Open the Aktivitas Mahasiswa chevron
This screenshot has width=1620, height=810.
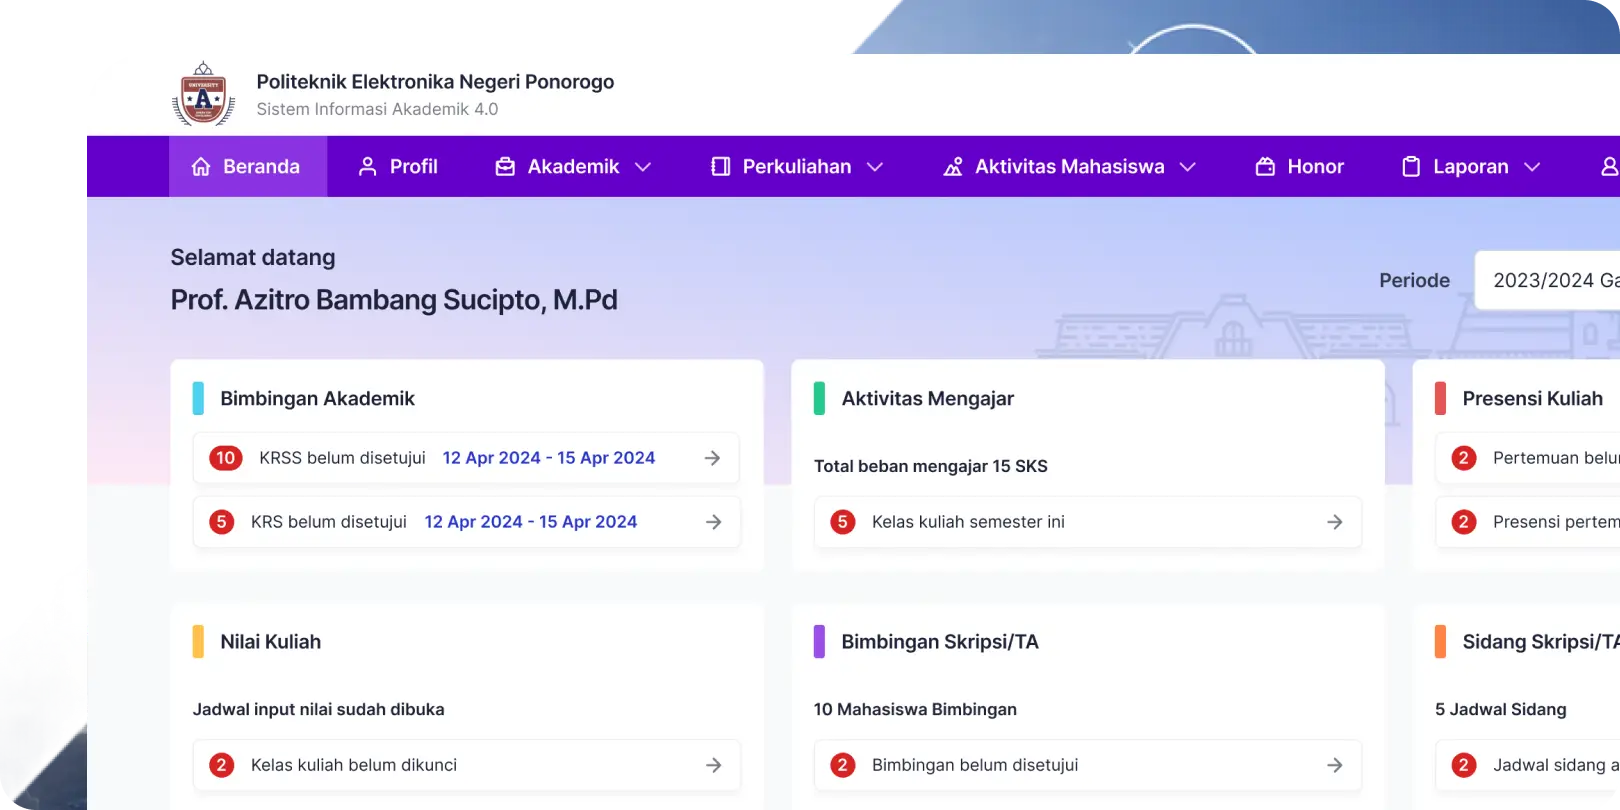pyautogui.click(x=1188, y=167)
